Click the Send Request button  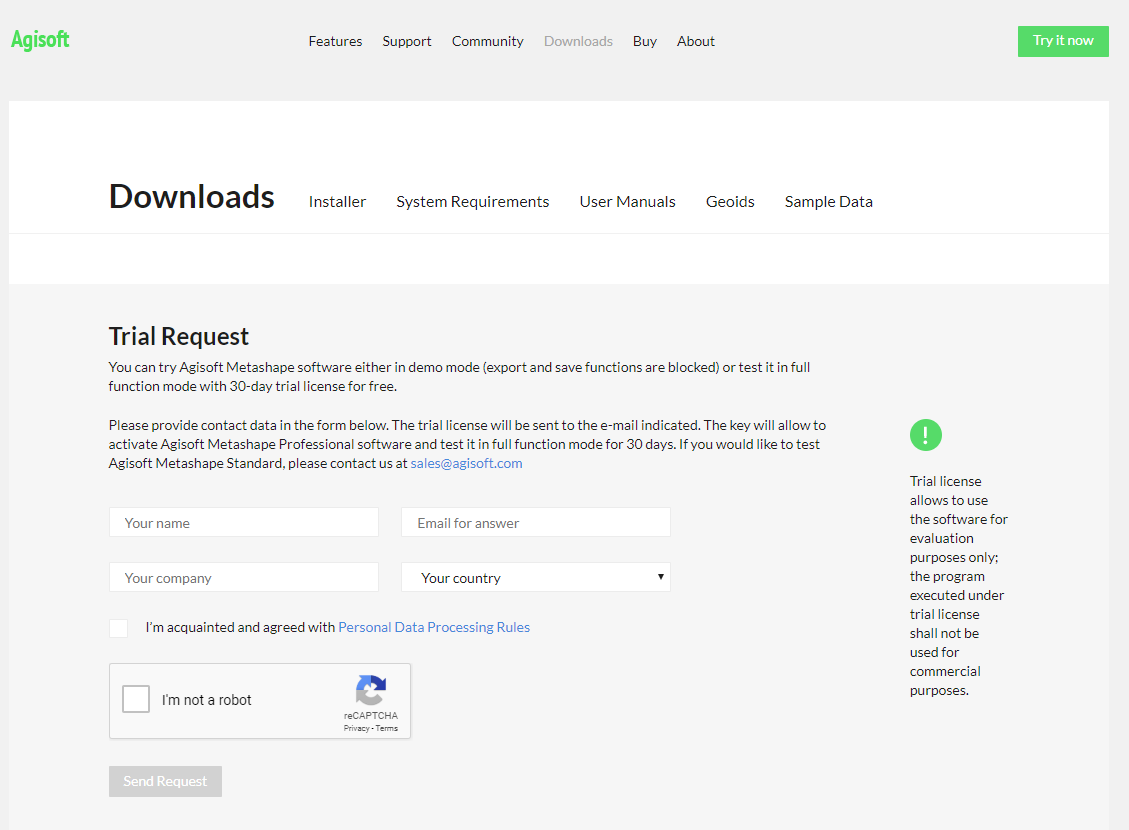(x=165, y=781)
